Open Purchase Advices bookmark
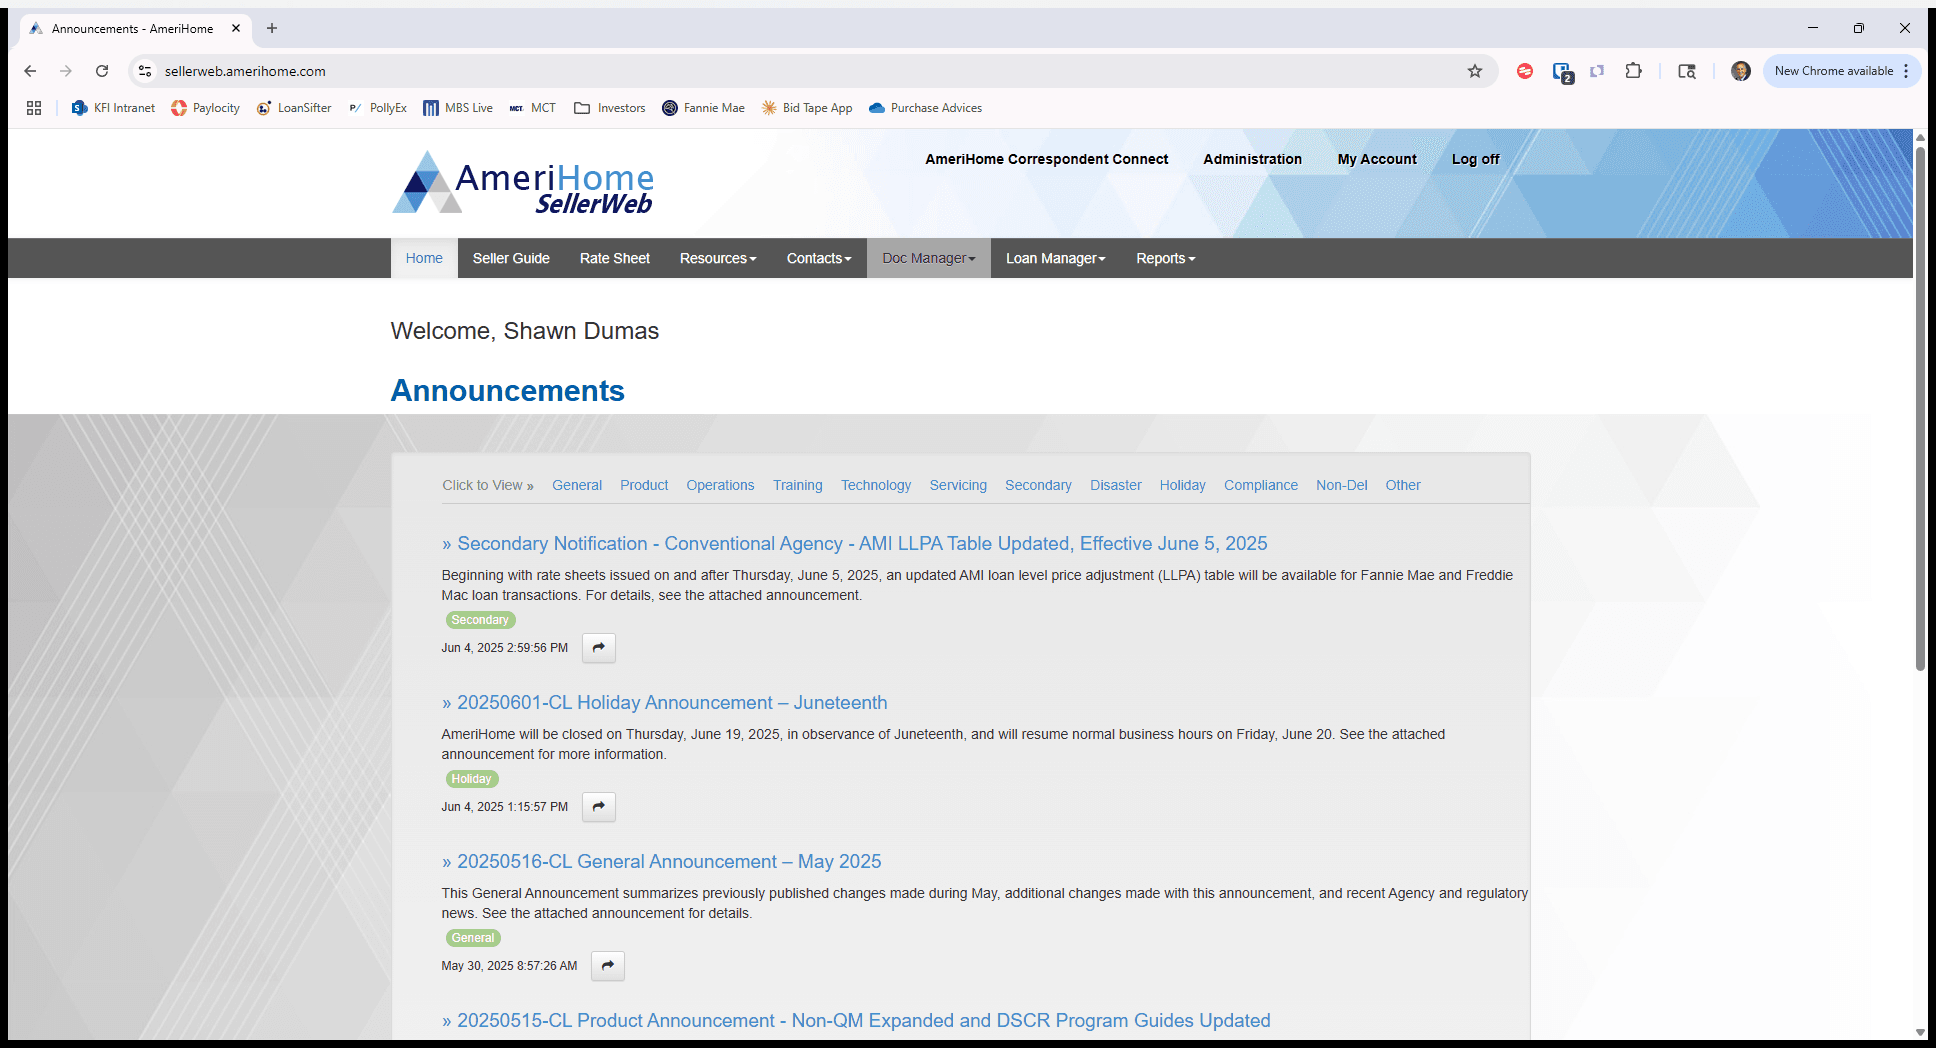1936x1048 pixels. 925,108
